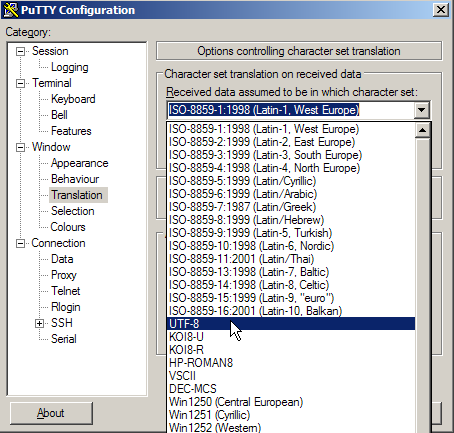This screenshot has width=454, height=433.
Task: Open the character set dropdown arrow
Action: pyautogui.click(x=422, y=110)
